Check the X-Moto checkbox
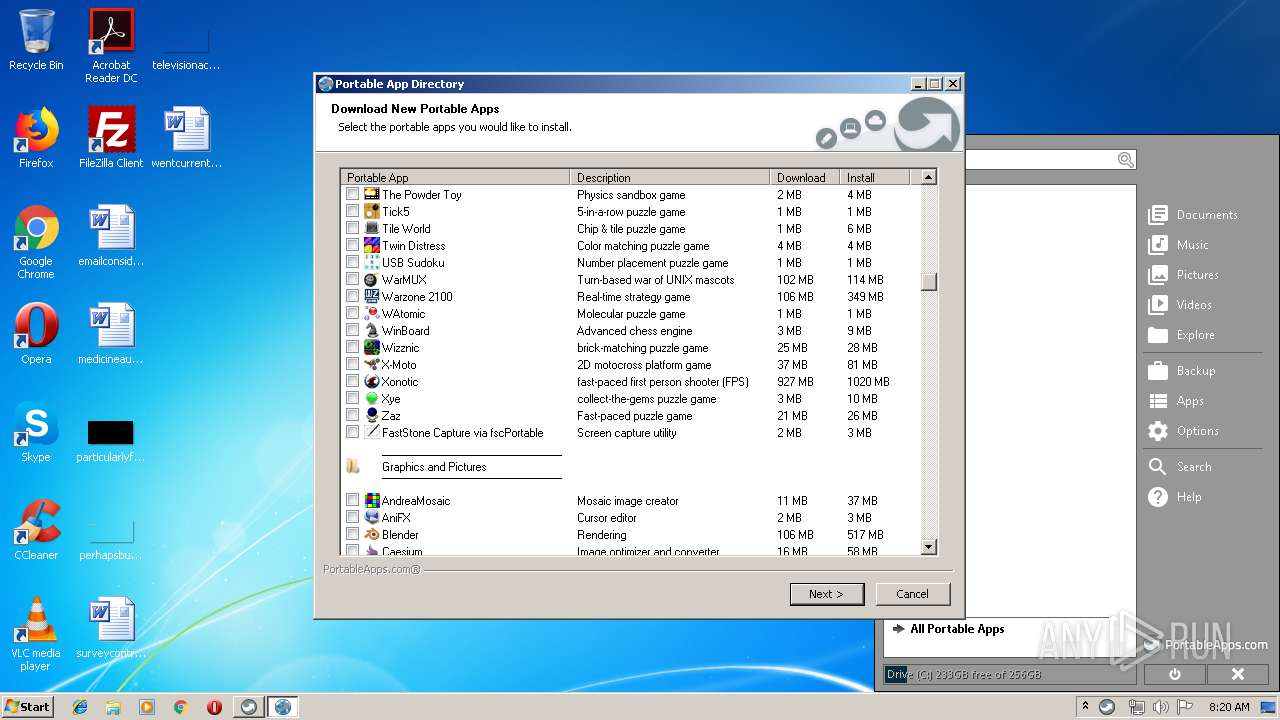Image resolution: width=1280 pixels, height=720 pixels. pos(352,365)
